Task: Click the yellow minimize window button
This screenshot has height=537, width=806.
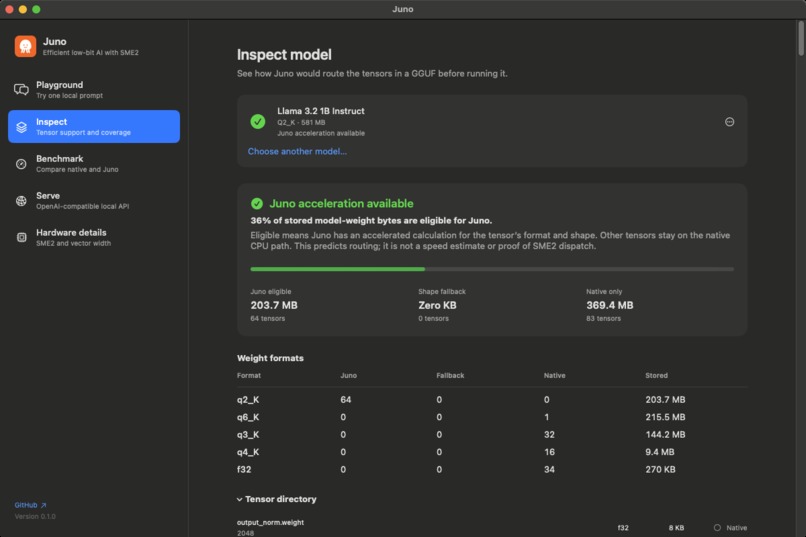Action: [x=23, y=9]
